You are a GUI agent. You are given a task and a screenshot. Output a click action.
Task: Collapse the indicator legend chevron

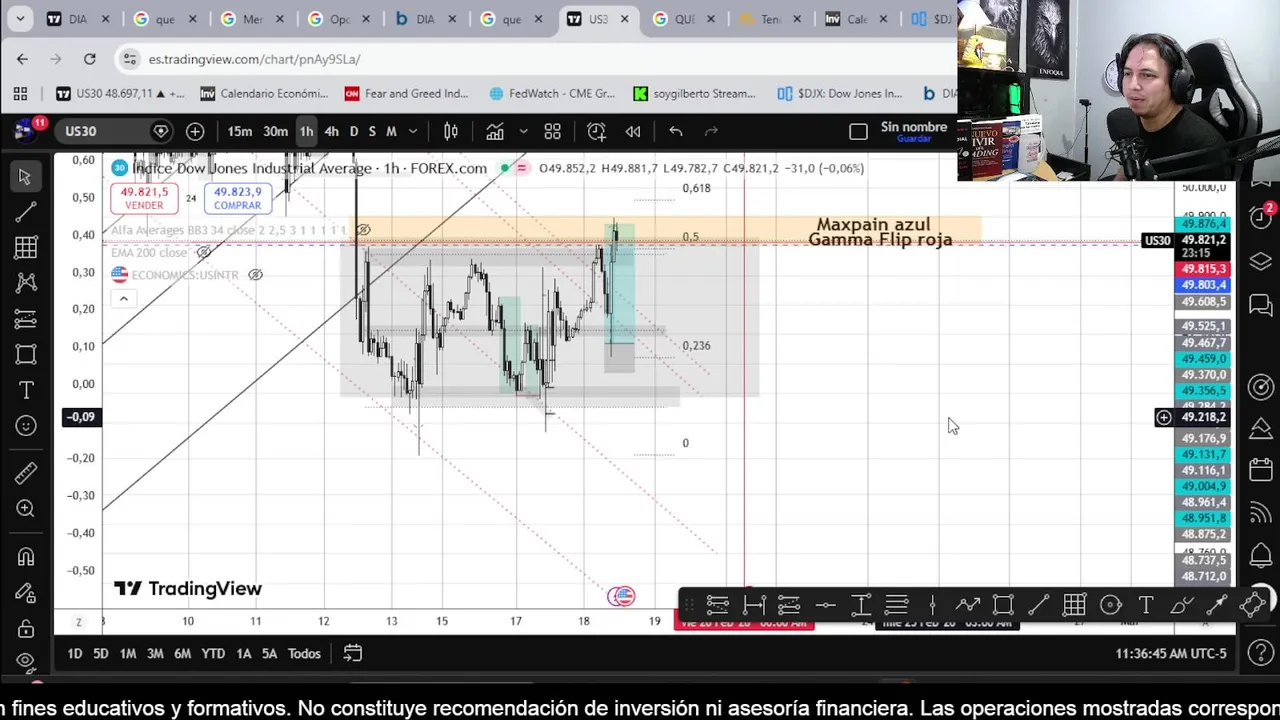pyautogui.click(x=123, y=298)
